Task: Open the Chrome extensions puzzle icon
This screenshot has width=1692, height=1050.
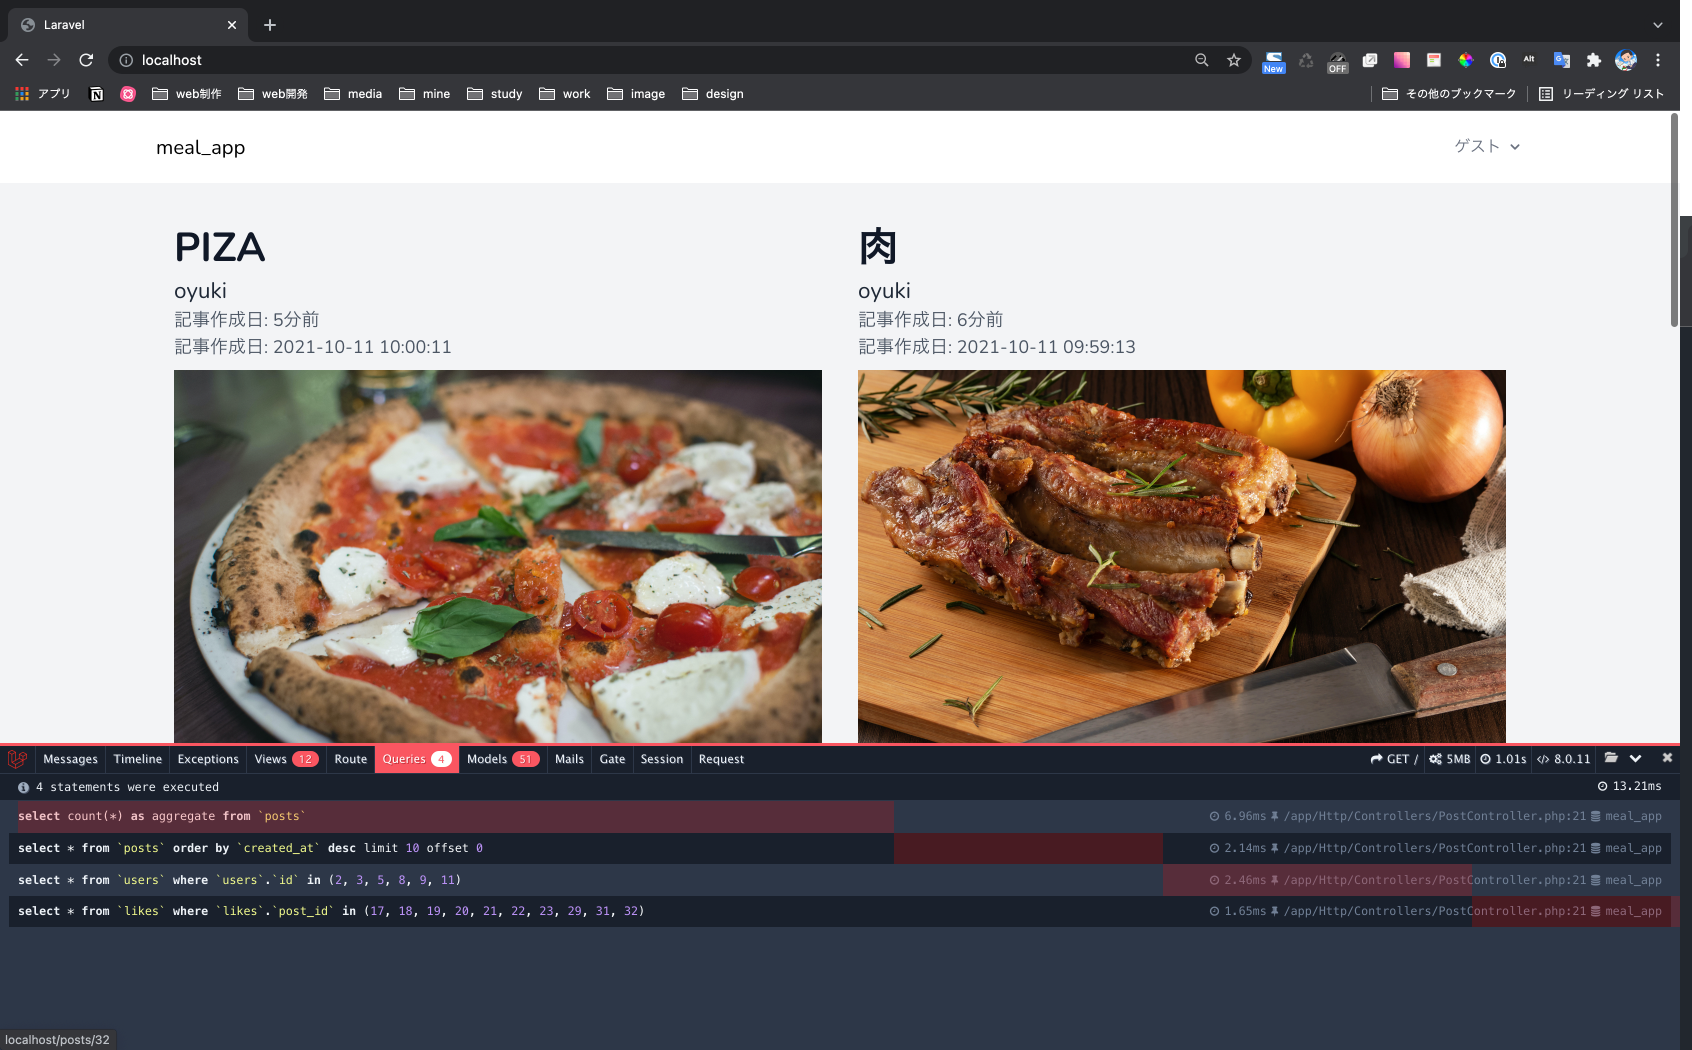Action: click(x=1592, y=61)
